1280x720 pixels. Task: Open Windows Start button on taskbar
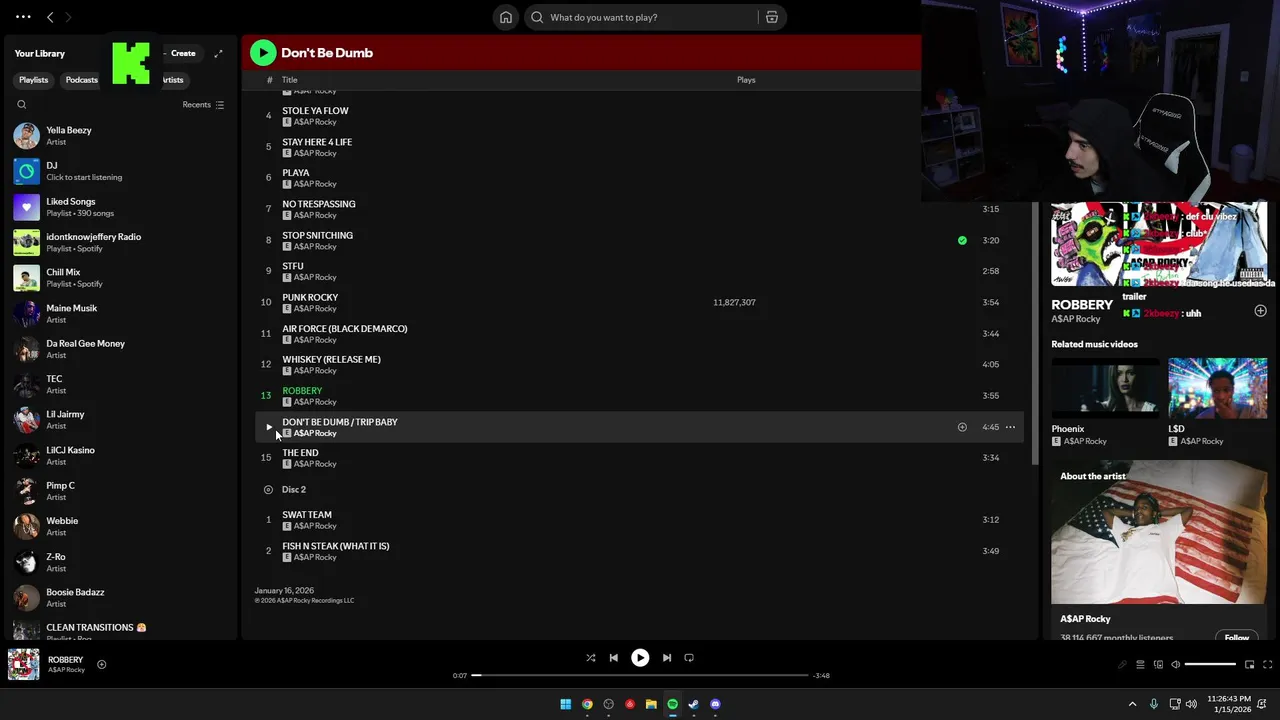(566, 704)
